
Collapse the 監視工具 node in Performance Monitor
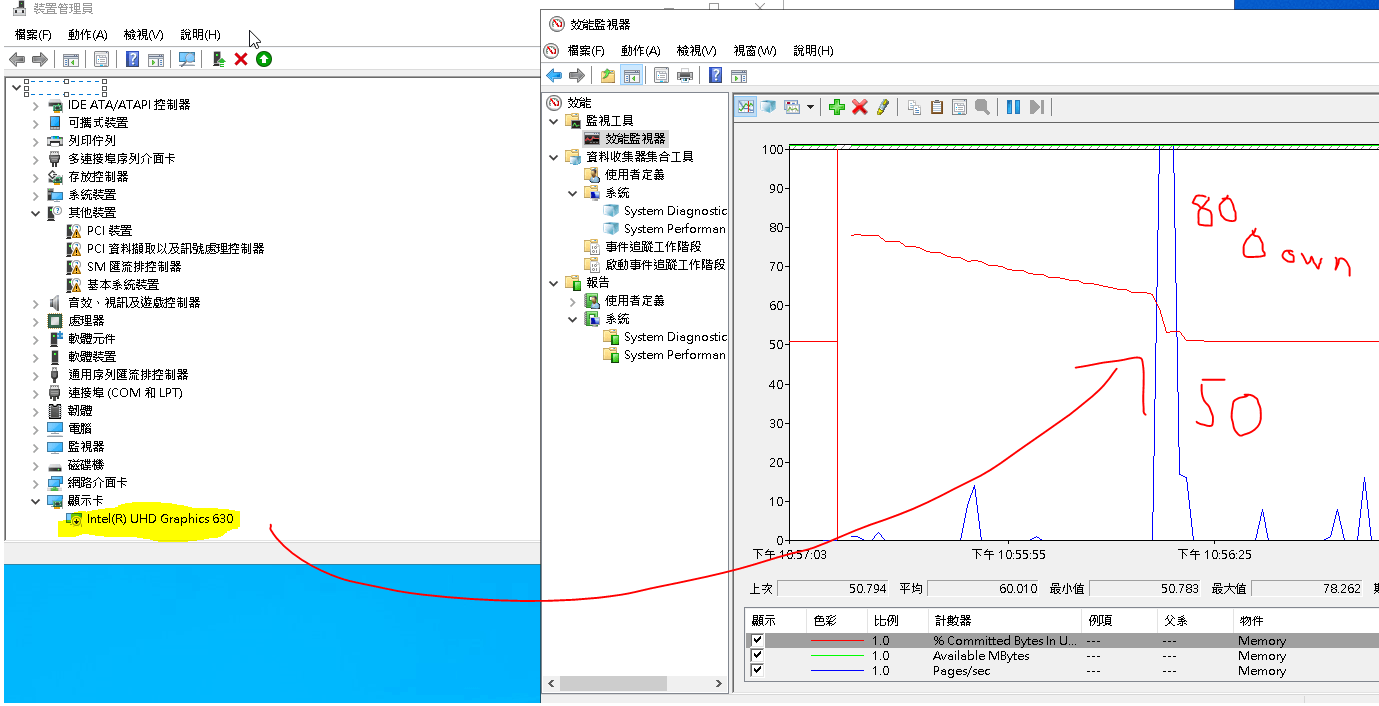click(x=555, y=121)
